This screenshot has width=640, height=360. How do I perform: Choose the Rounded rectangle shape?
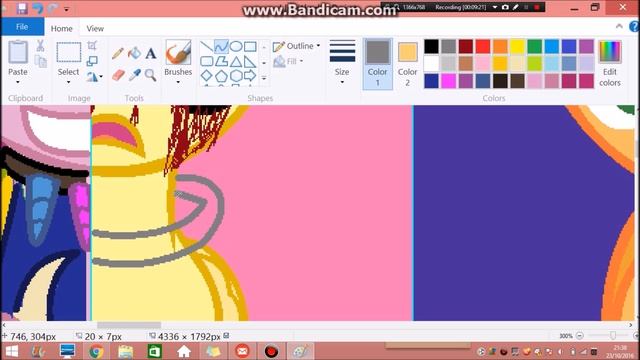pos(207,61)
